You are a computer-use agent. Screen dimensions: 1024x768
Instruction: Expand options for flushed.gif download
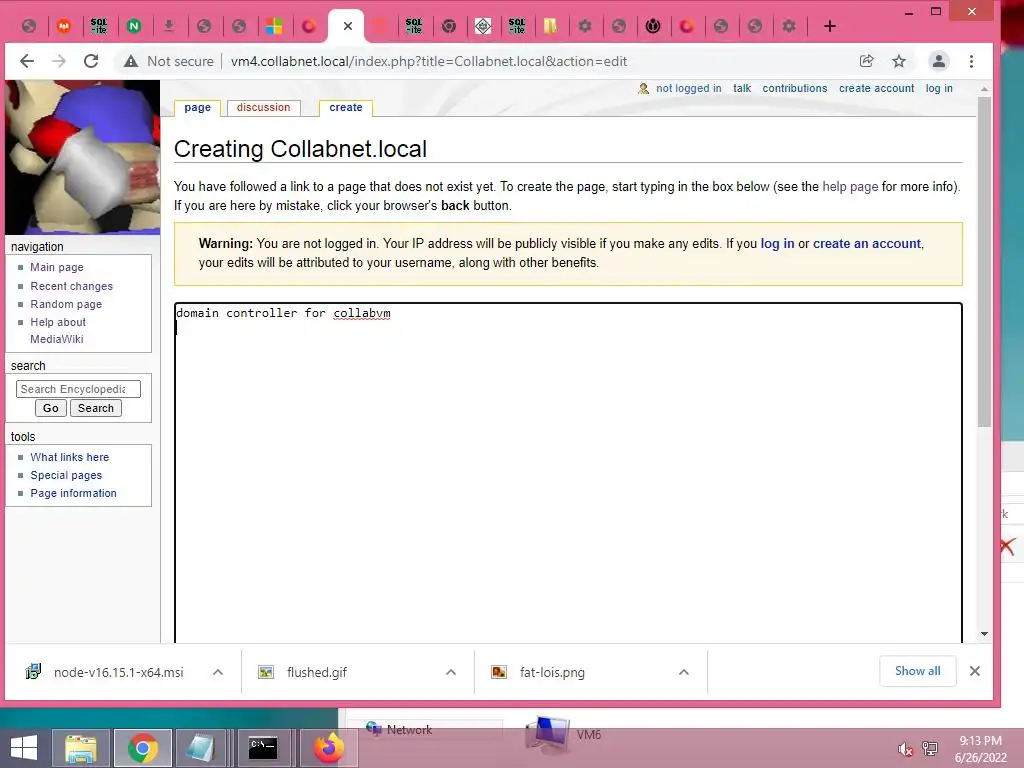point(451,672)
